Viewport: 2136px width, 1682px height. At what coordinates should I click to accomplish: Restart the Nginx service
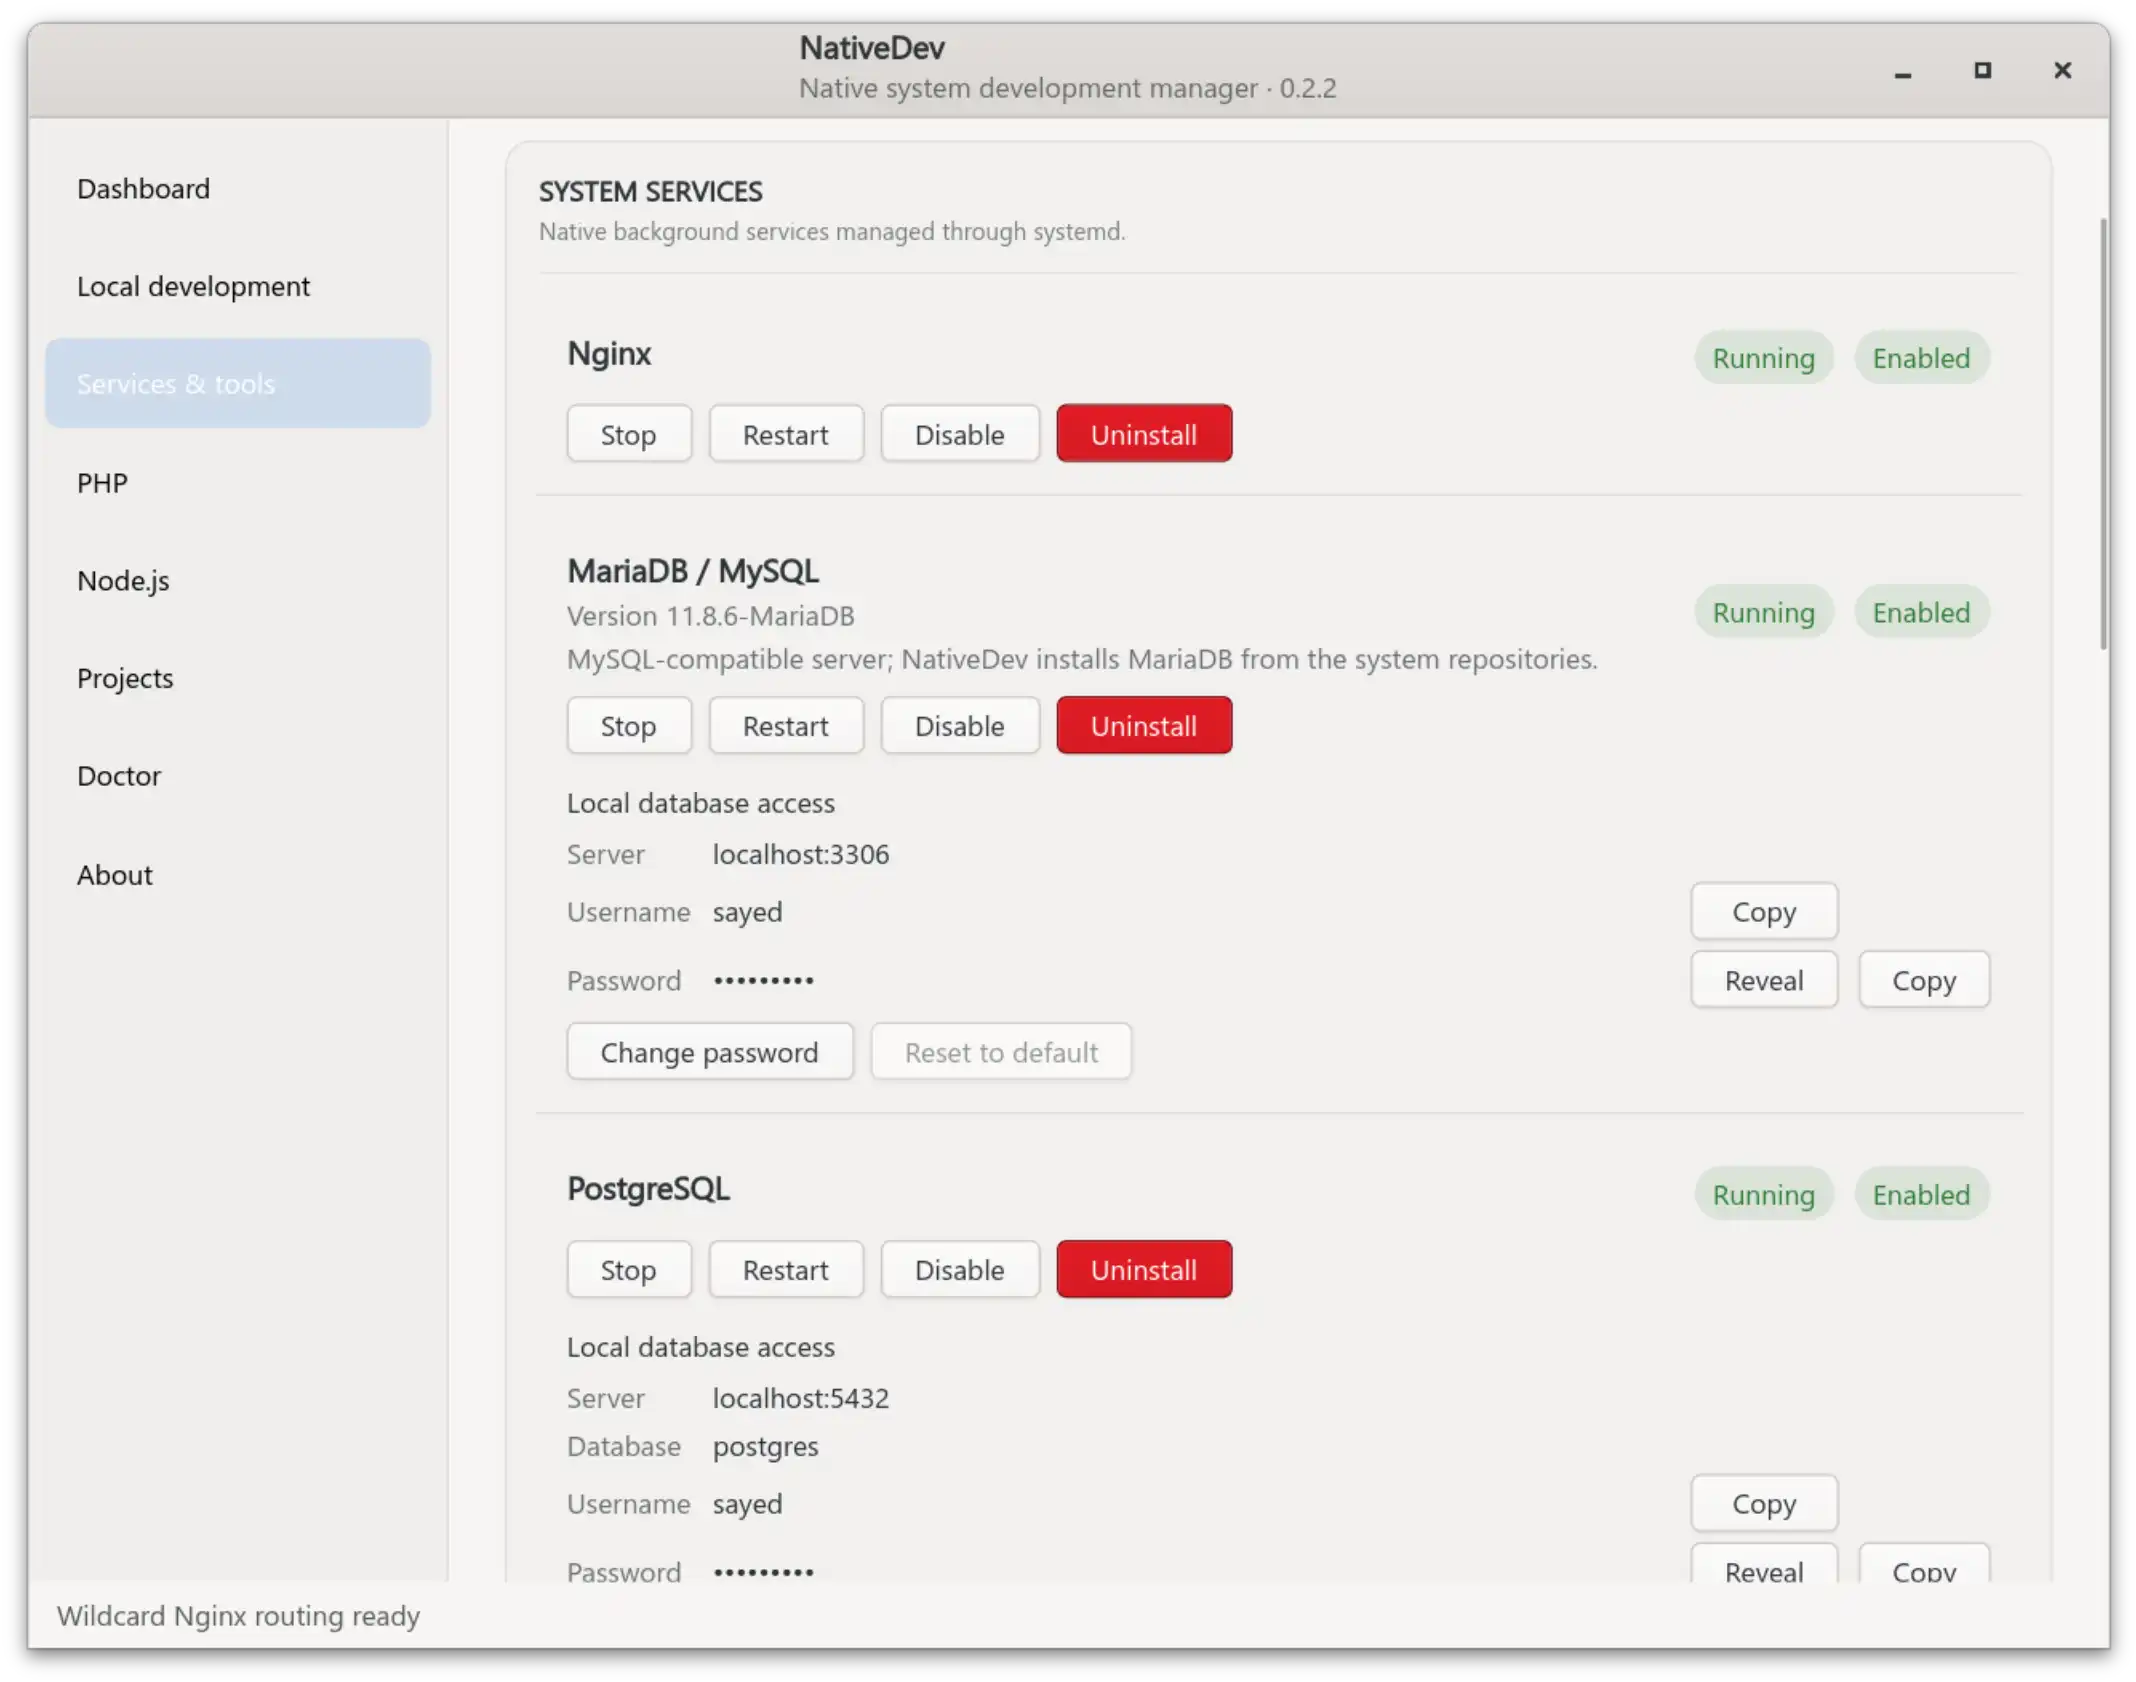point(786,434)
